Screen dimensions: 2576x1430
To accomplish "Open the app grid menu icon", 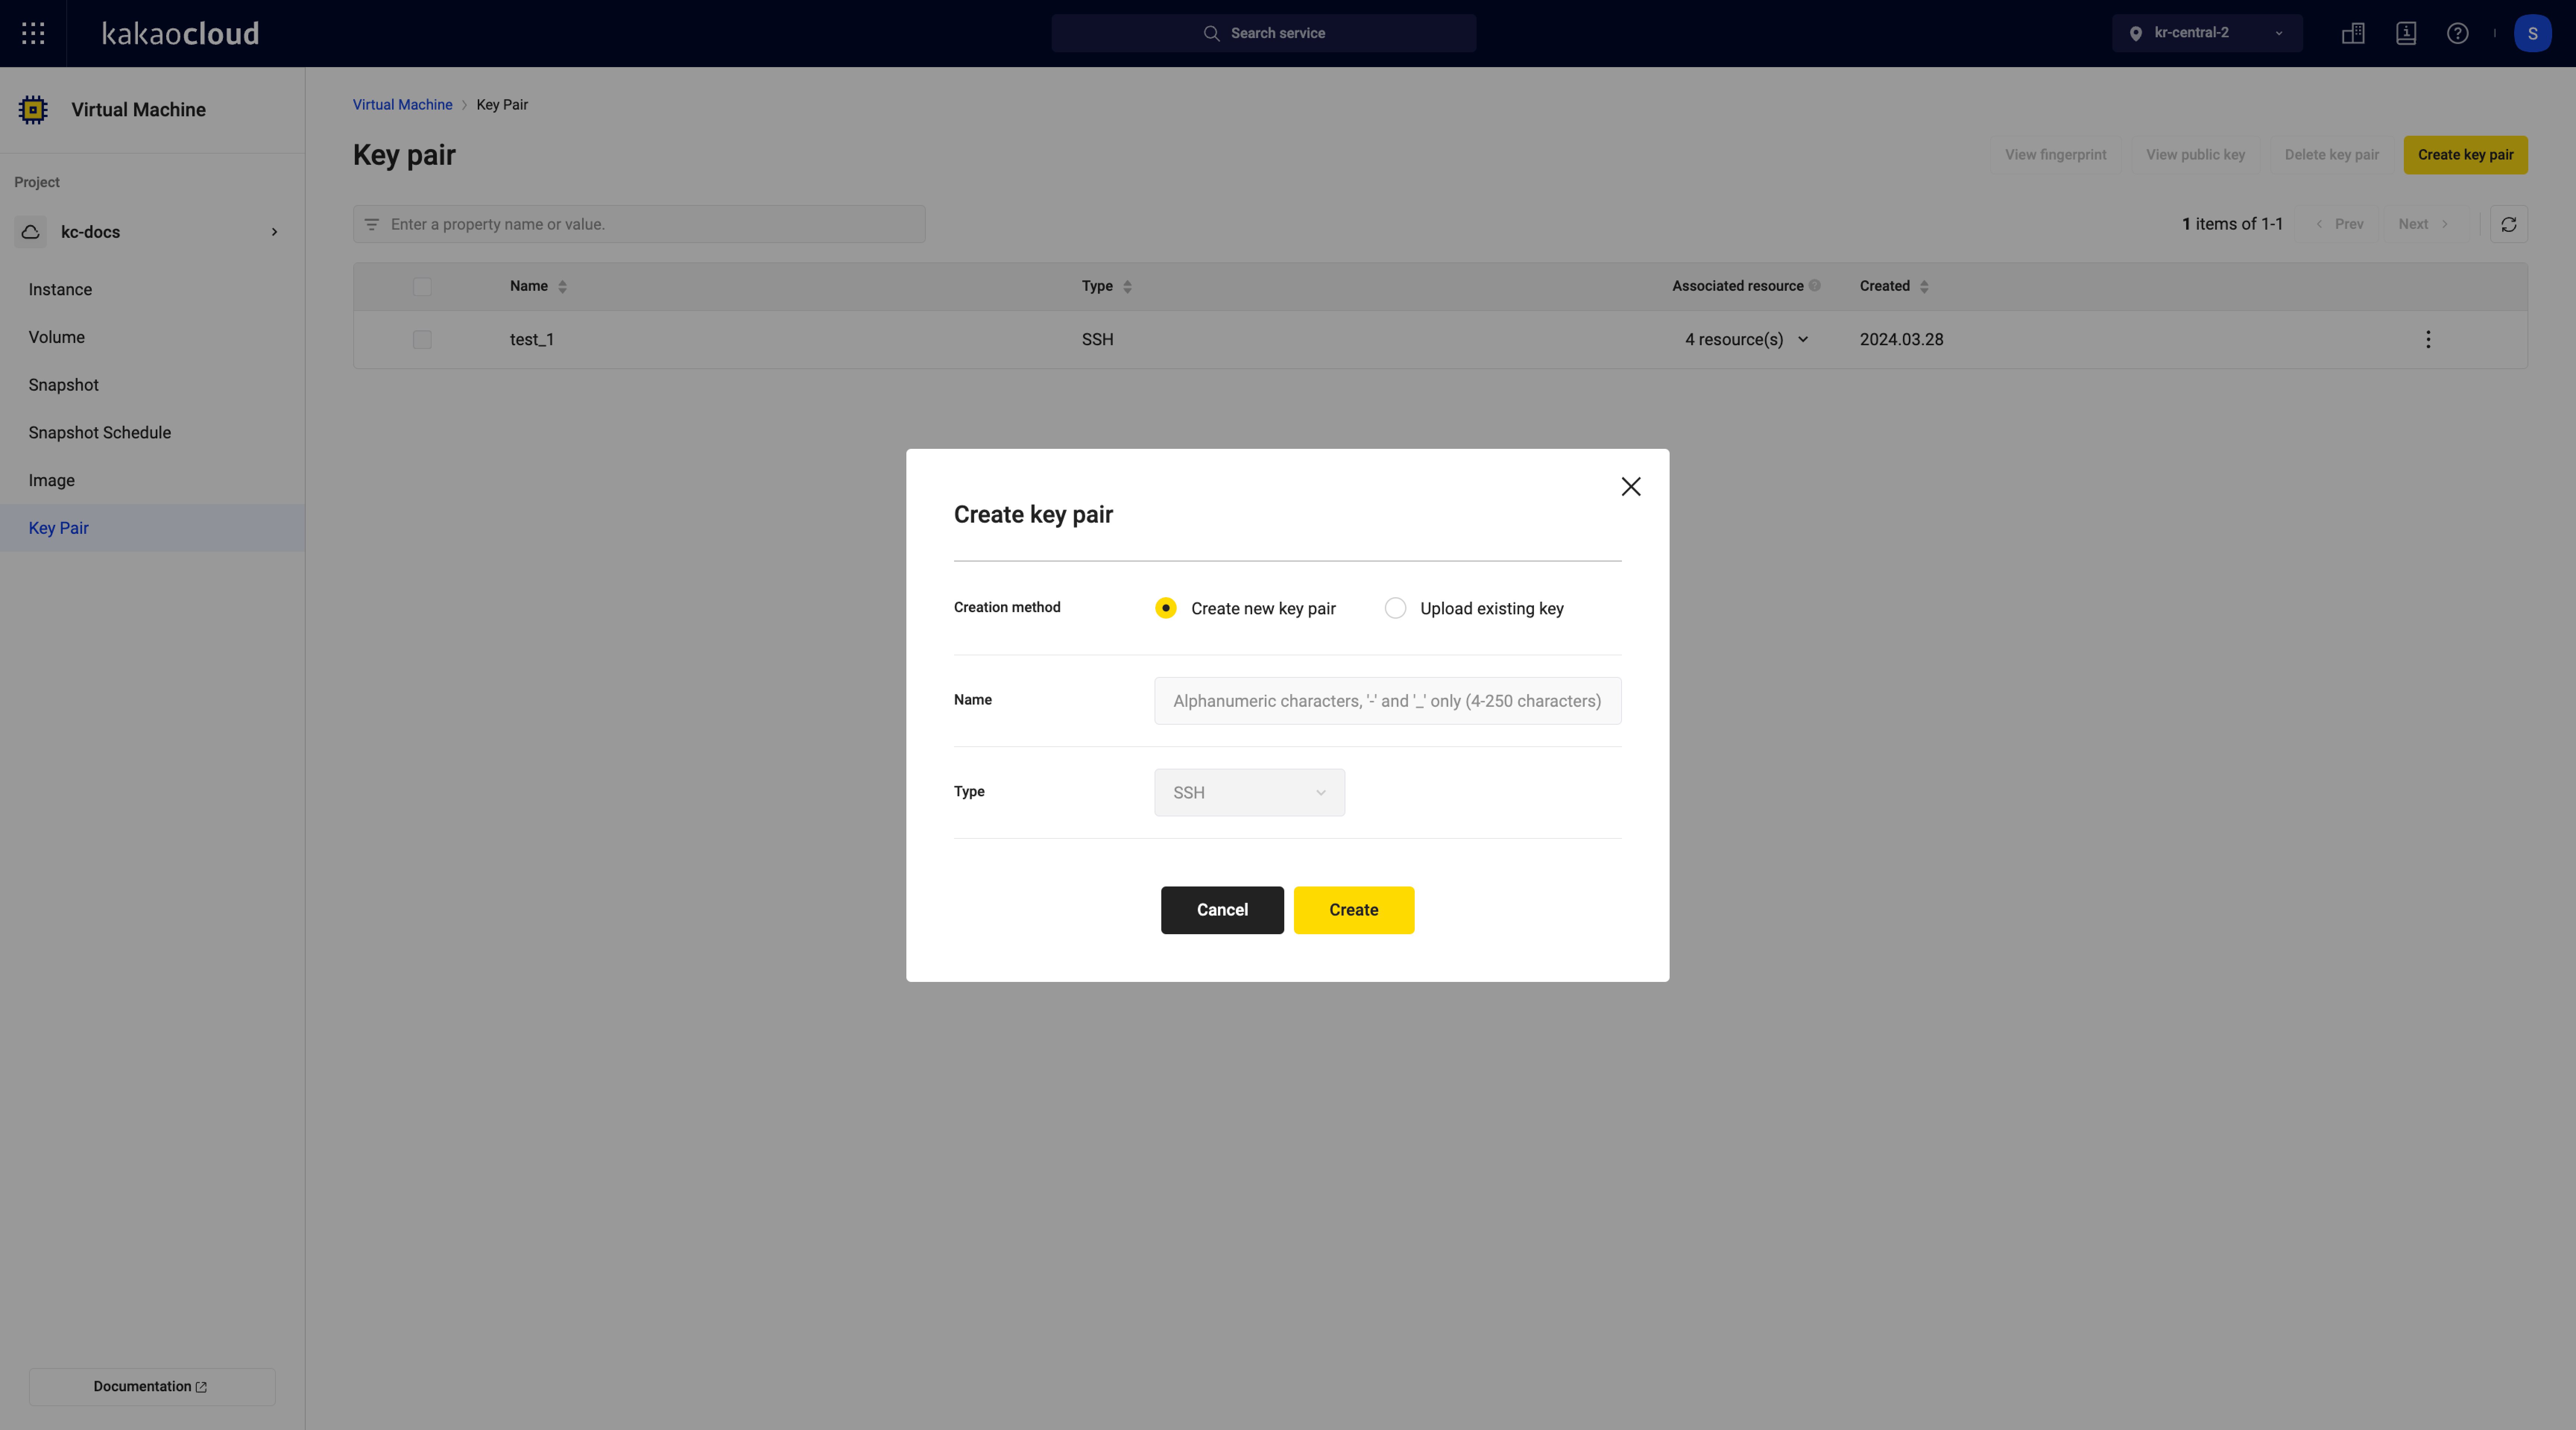I will [x=33, y=33].
